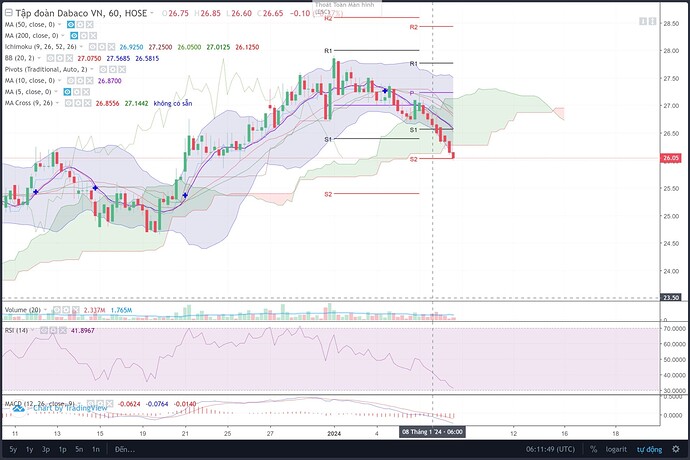Click the 26.05 current price label on the price axis
This screenshot has width=690, height=460.
click(x=671, y=158)
